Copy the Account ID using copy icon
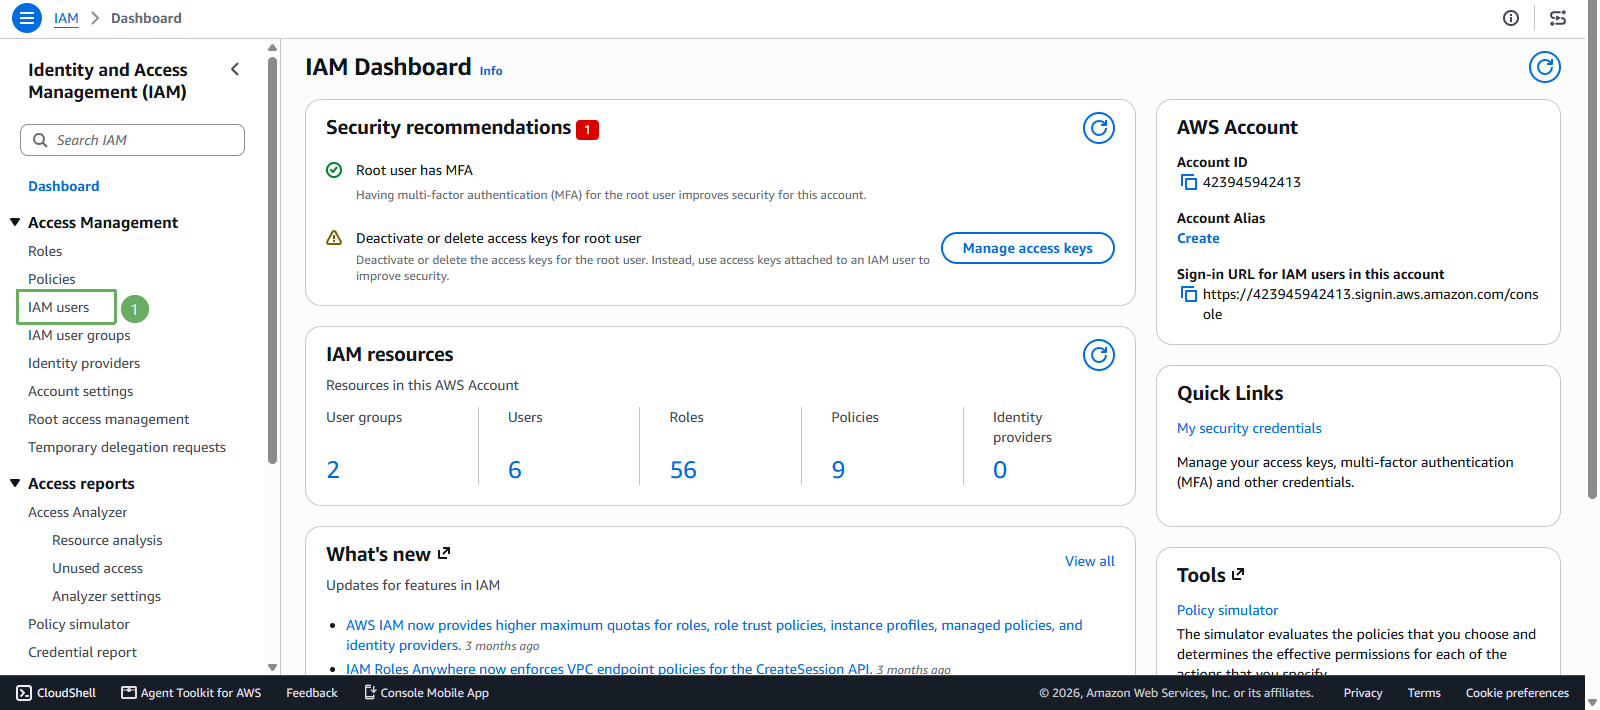 coord(1189,182)
